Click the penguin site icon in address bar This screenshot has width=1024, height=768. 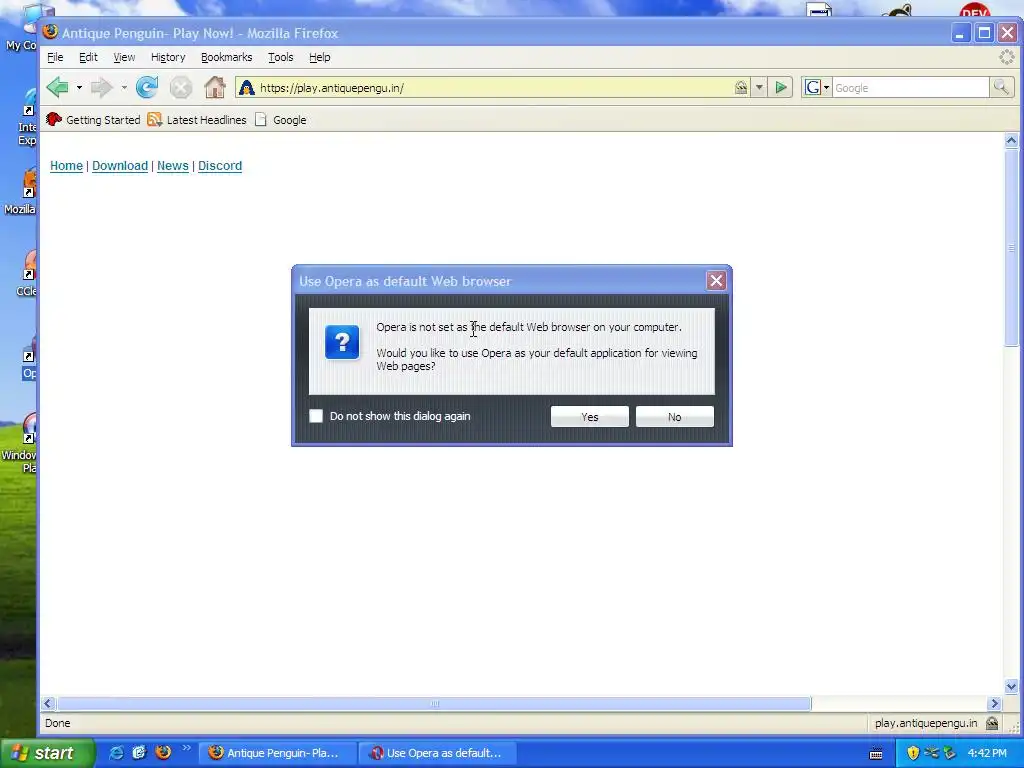(246, 88)
